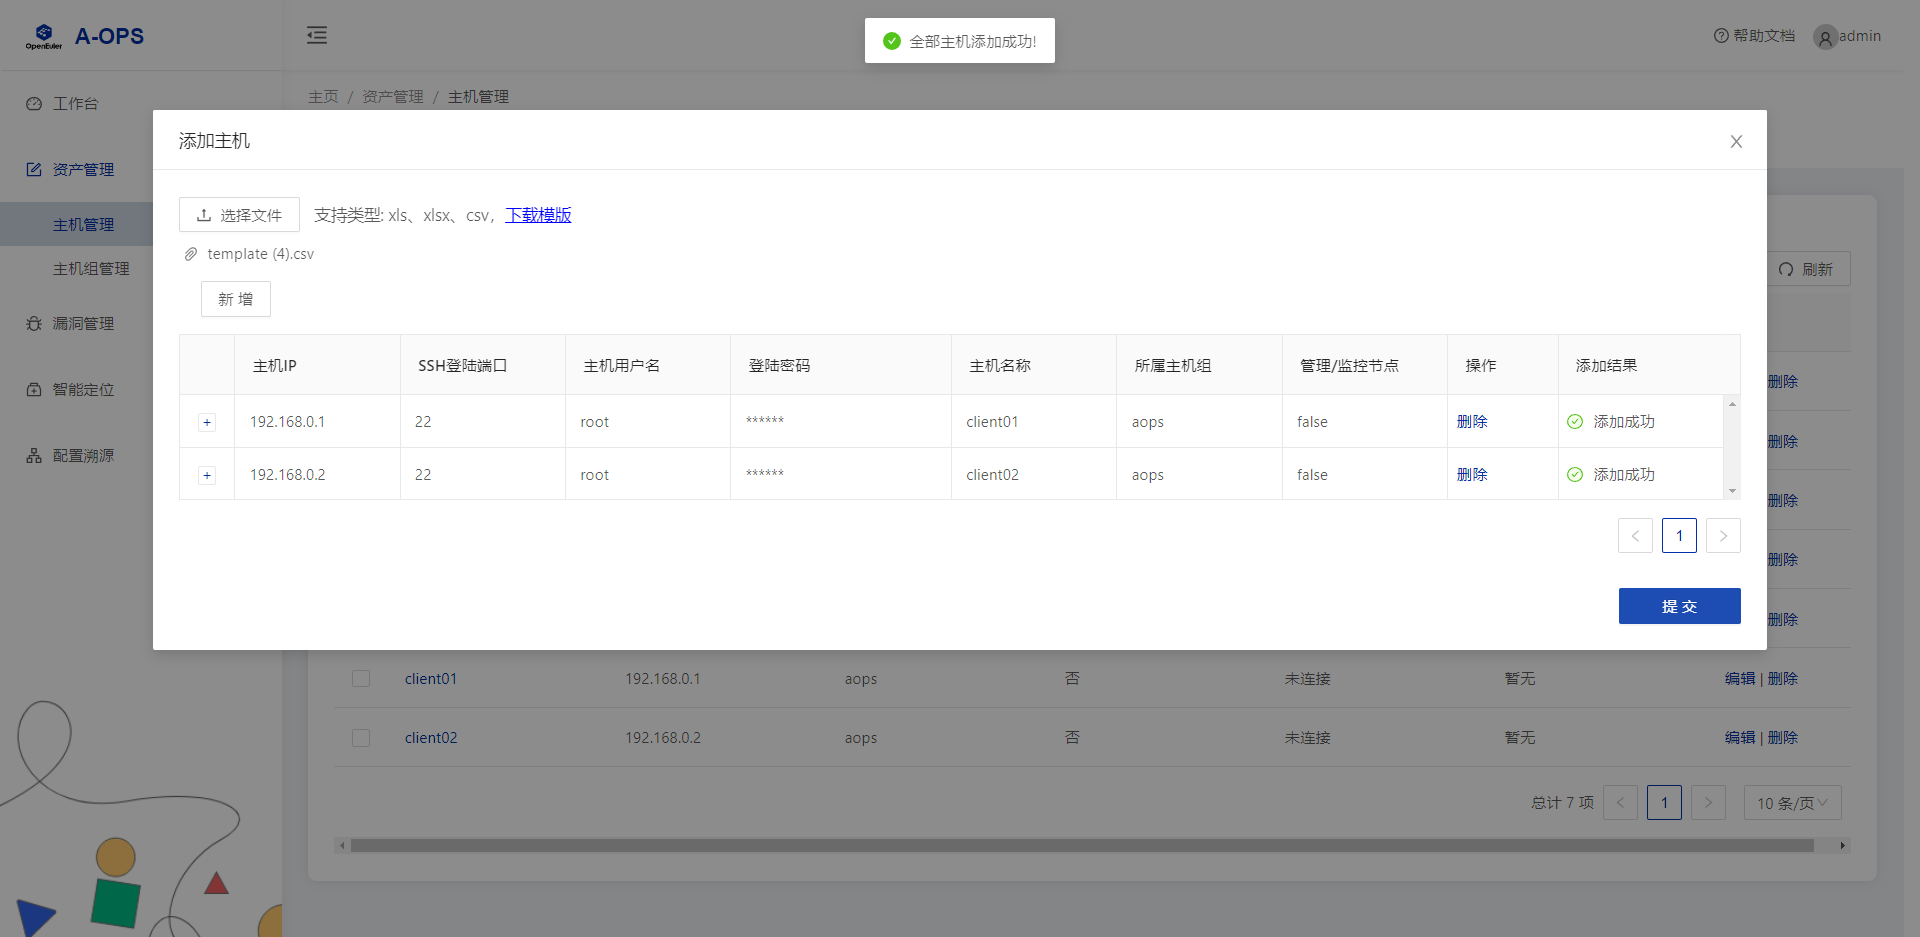The width and height of the screenshot is (1920, 937).
Task: Click the choose file upload button
Action: tap(239, 215)
